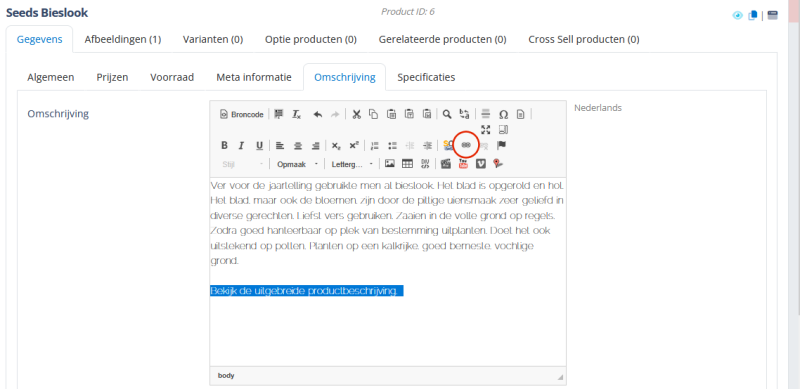The height and width of the screenshot is (389, 800).
Task: Decrease indent of paragraph
Action: [x=410, y=145]
